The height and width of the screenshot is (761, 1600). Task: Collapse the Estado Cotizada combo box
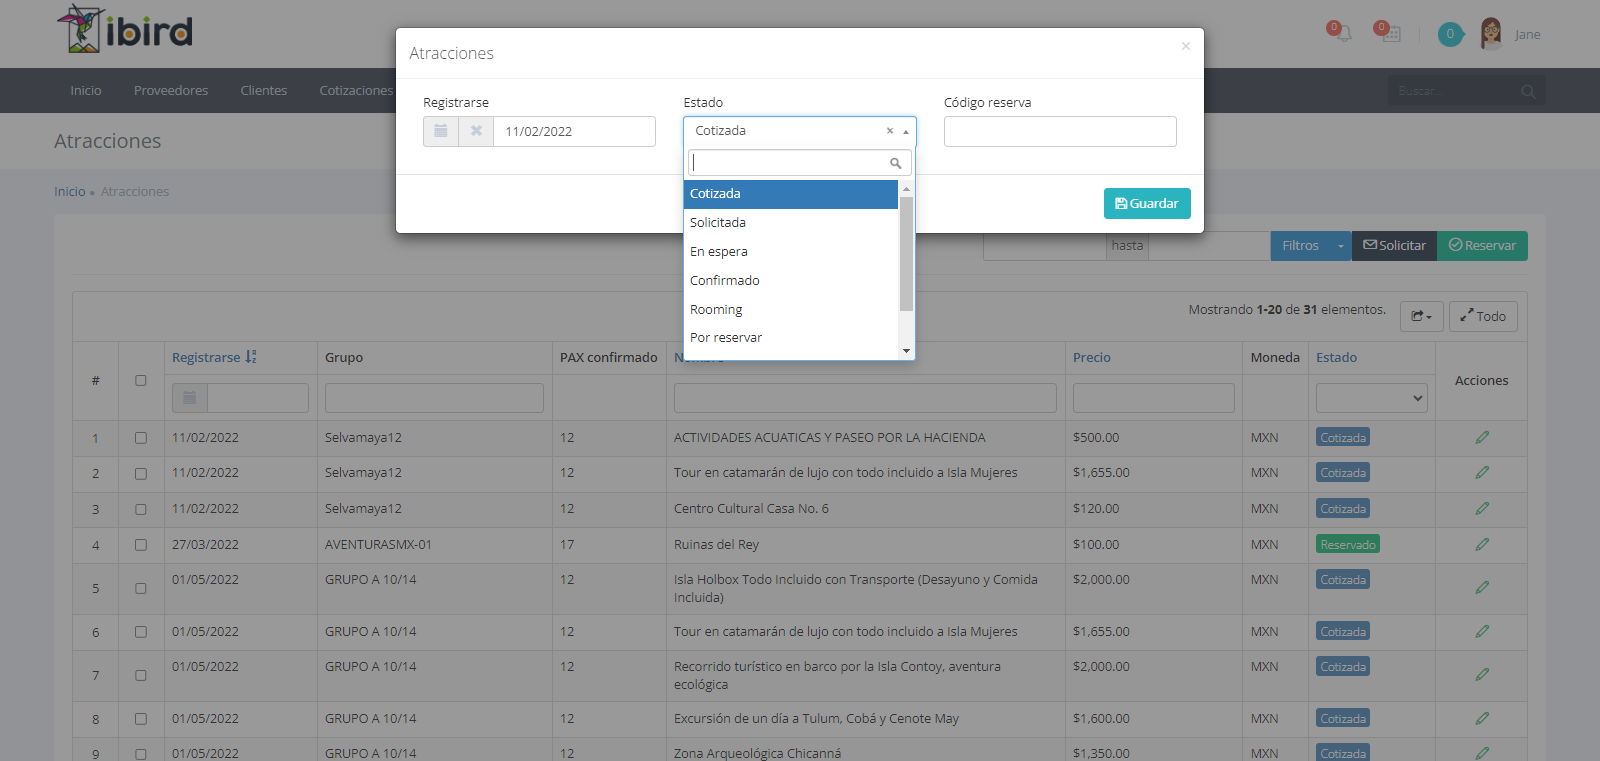point(906,131)
